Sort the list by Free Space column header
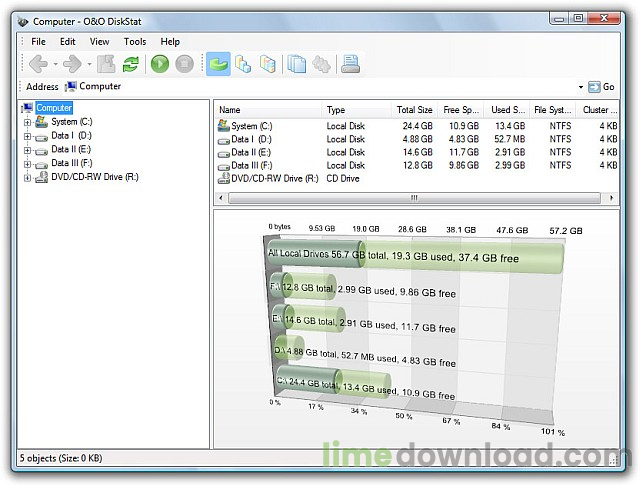This screenshot has width=640, height=486. 463,110
